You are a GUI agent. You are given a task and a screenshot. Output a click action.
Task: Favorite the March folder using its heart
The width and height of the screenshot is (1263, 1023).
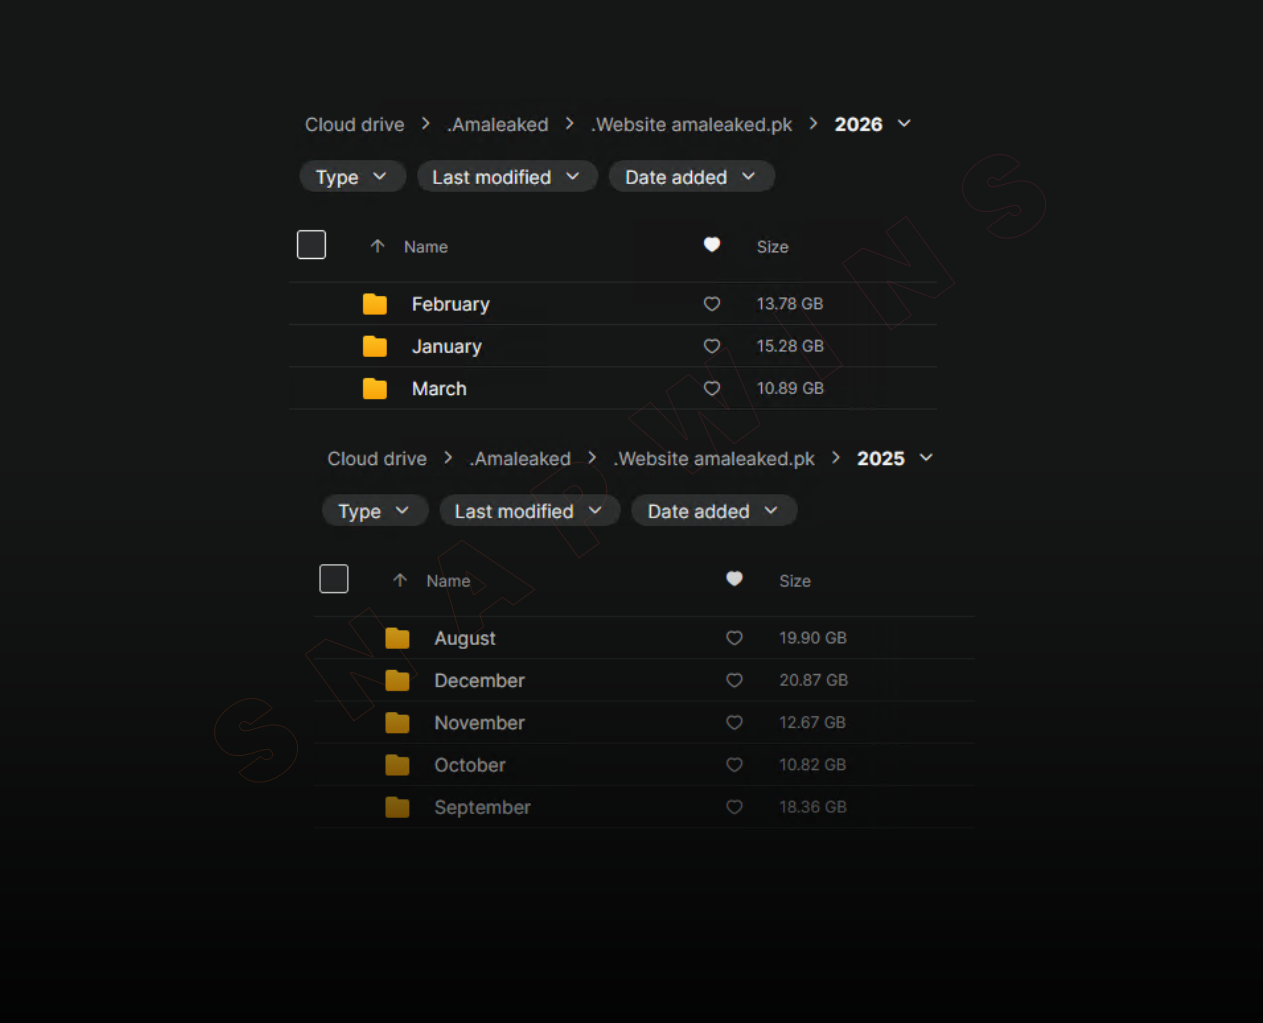(712, 388)
